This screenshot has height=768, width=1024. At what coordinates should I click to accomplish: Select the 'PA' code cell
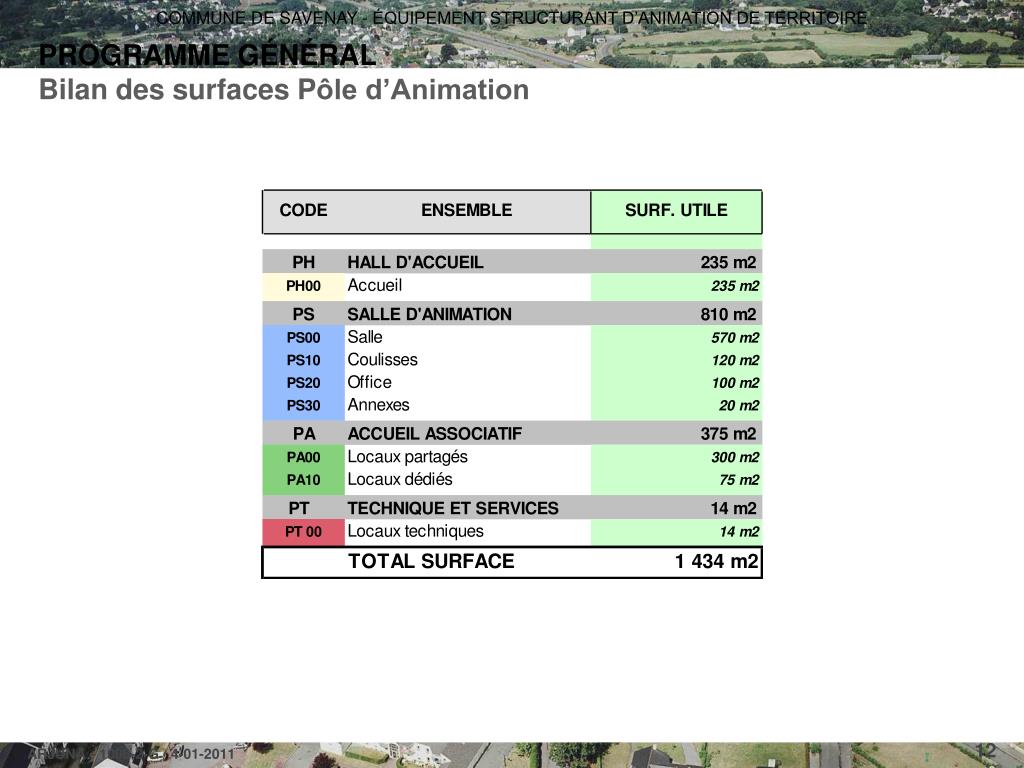[x=303, y=434]
